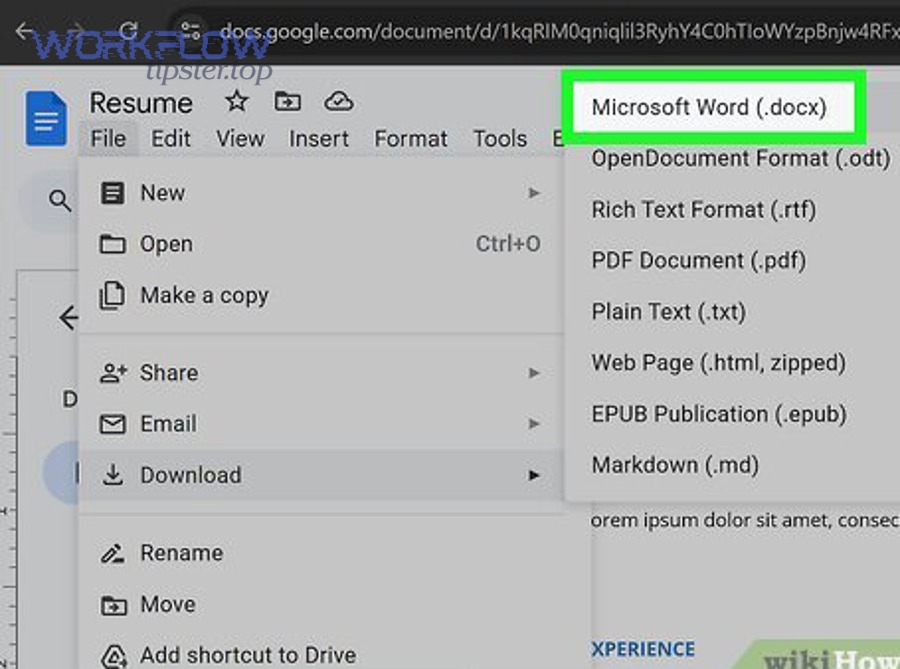Download as OpenDocument Format (.odt)
900x669 pixels.
click(740, 158)
